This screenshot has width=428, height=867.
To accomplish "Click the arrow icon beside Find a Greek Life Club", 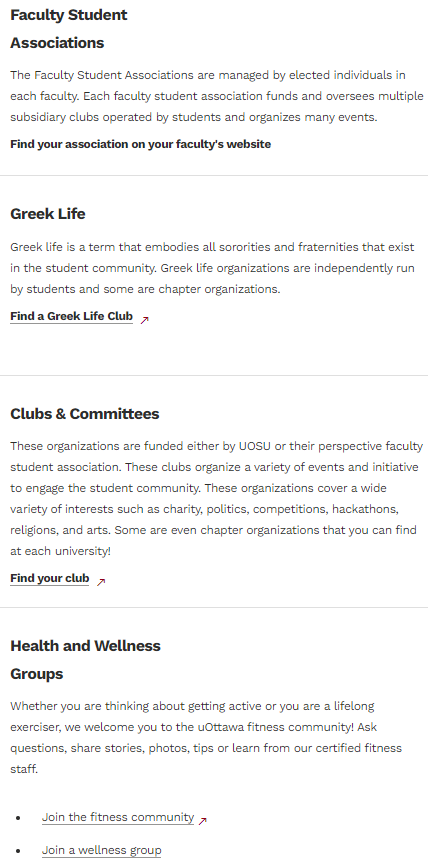I will click(144, 320).
